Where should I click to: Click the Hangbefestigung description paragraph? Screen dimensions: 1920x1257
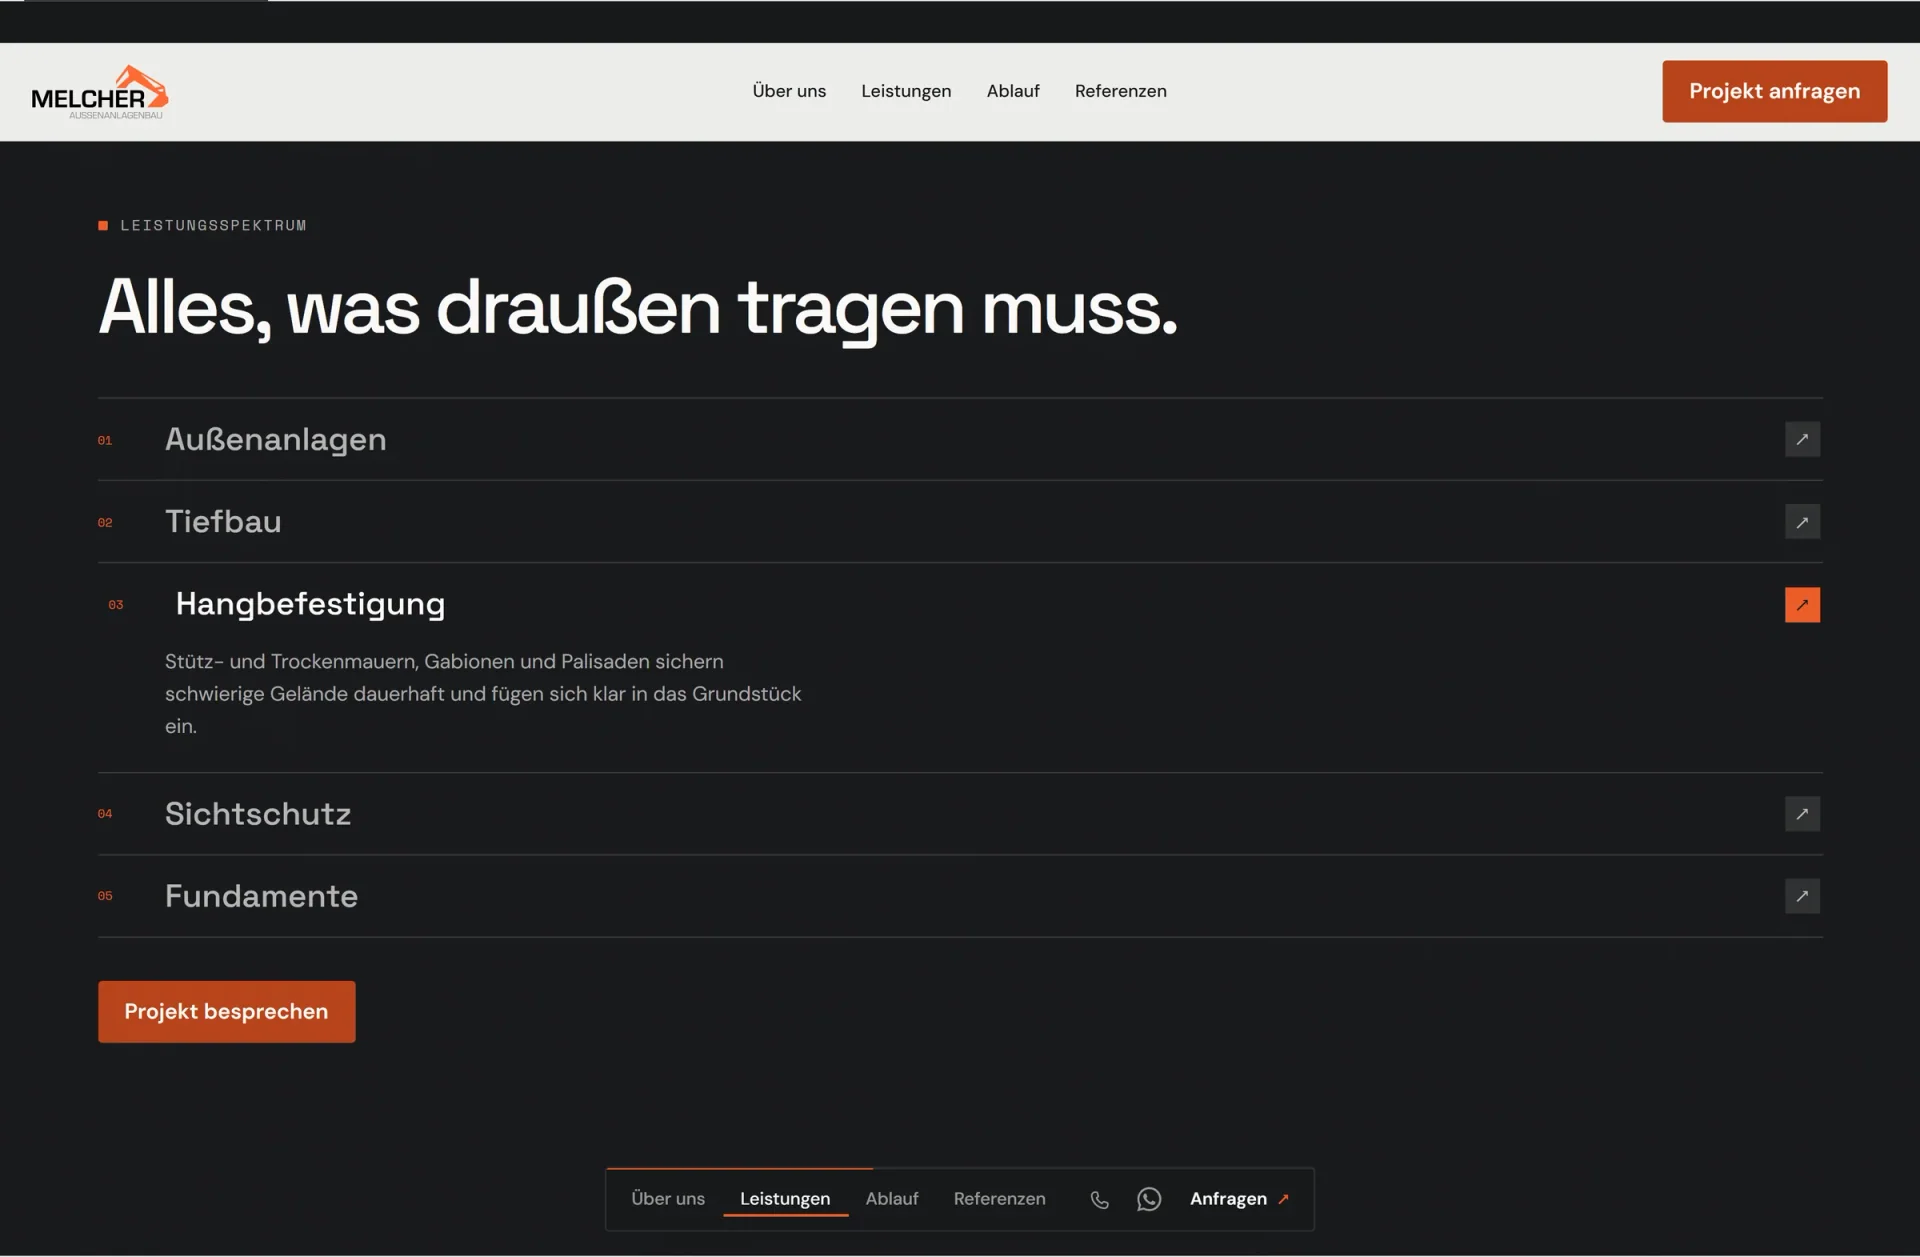click(x=483, y=694)
